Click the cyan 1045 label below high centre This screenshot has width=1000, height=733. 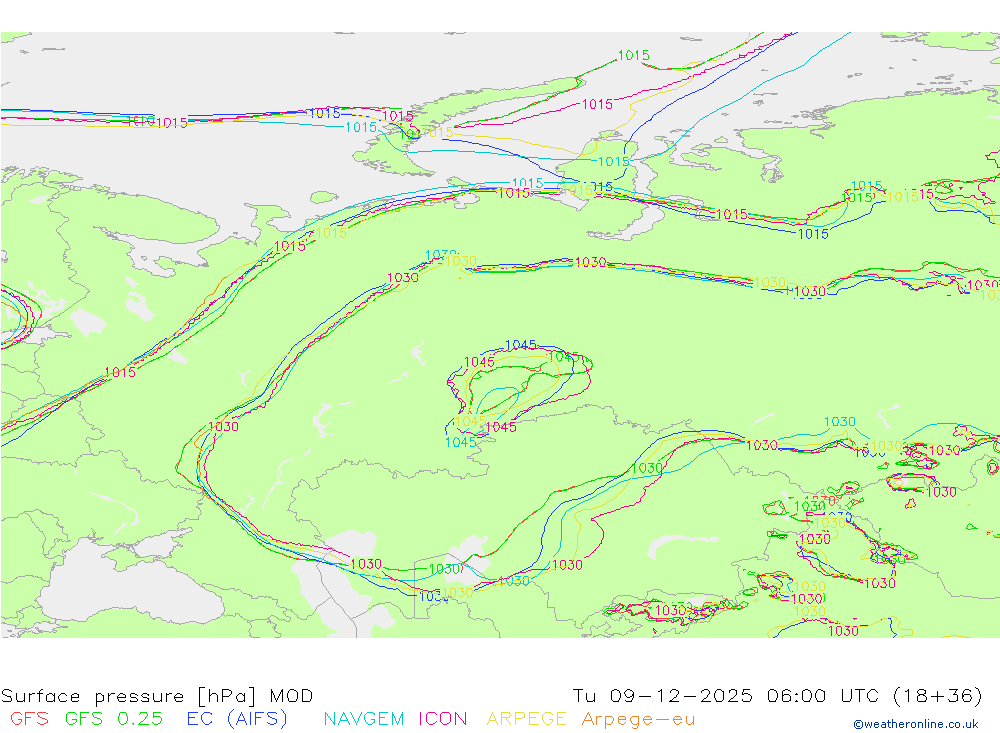[x=460, y=442]
